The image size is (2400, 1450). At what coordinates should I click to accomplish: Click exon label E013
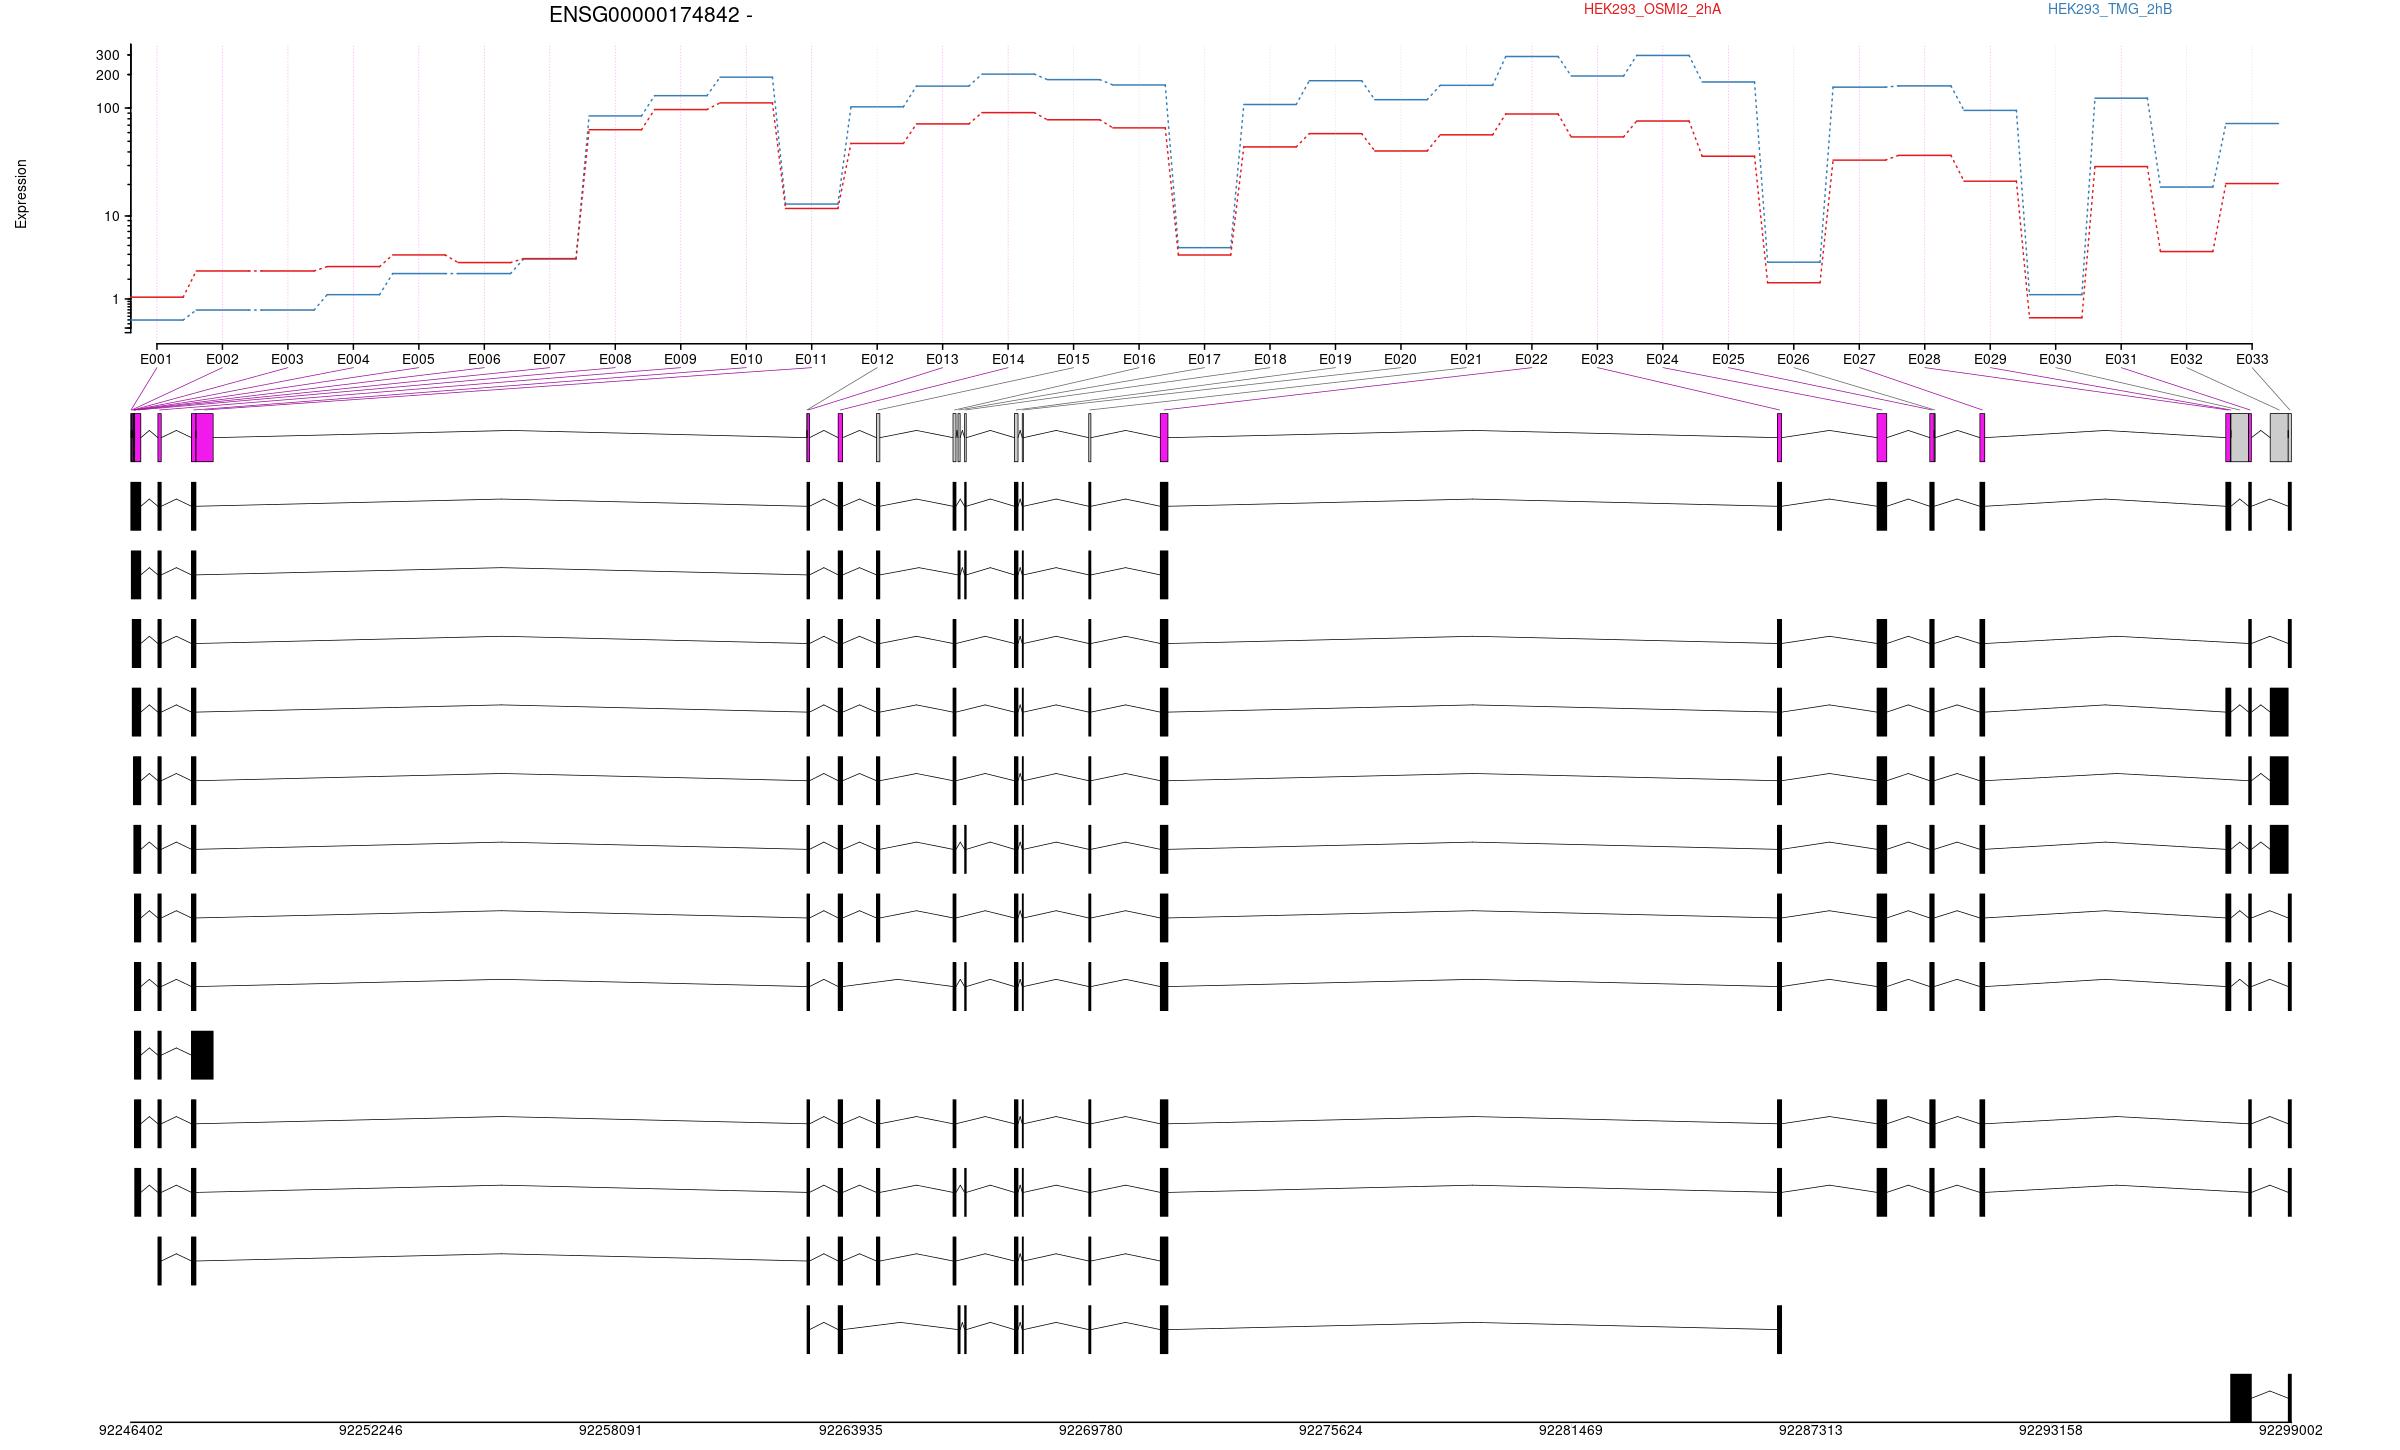click(942, 359)
